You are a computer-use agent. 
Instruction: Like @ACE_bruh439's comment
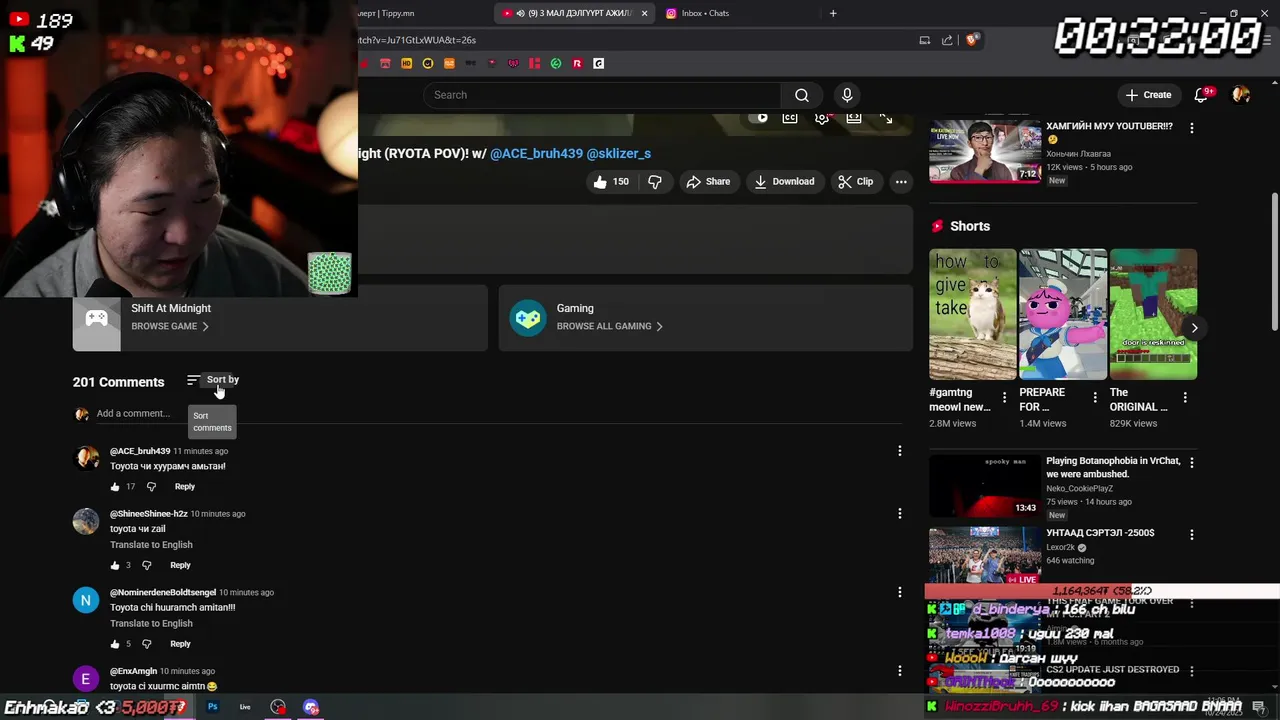(x=115, y=487)
